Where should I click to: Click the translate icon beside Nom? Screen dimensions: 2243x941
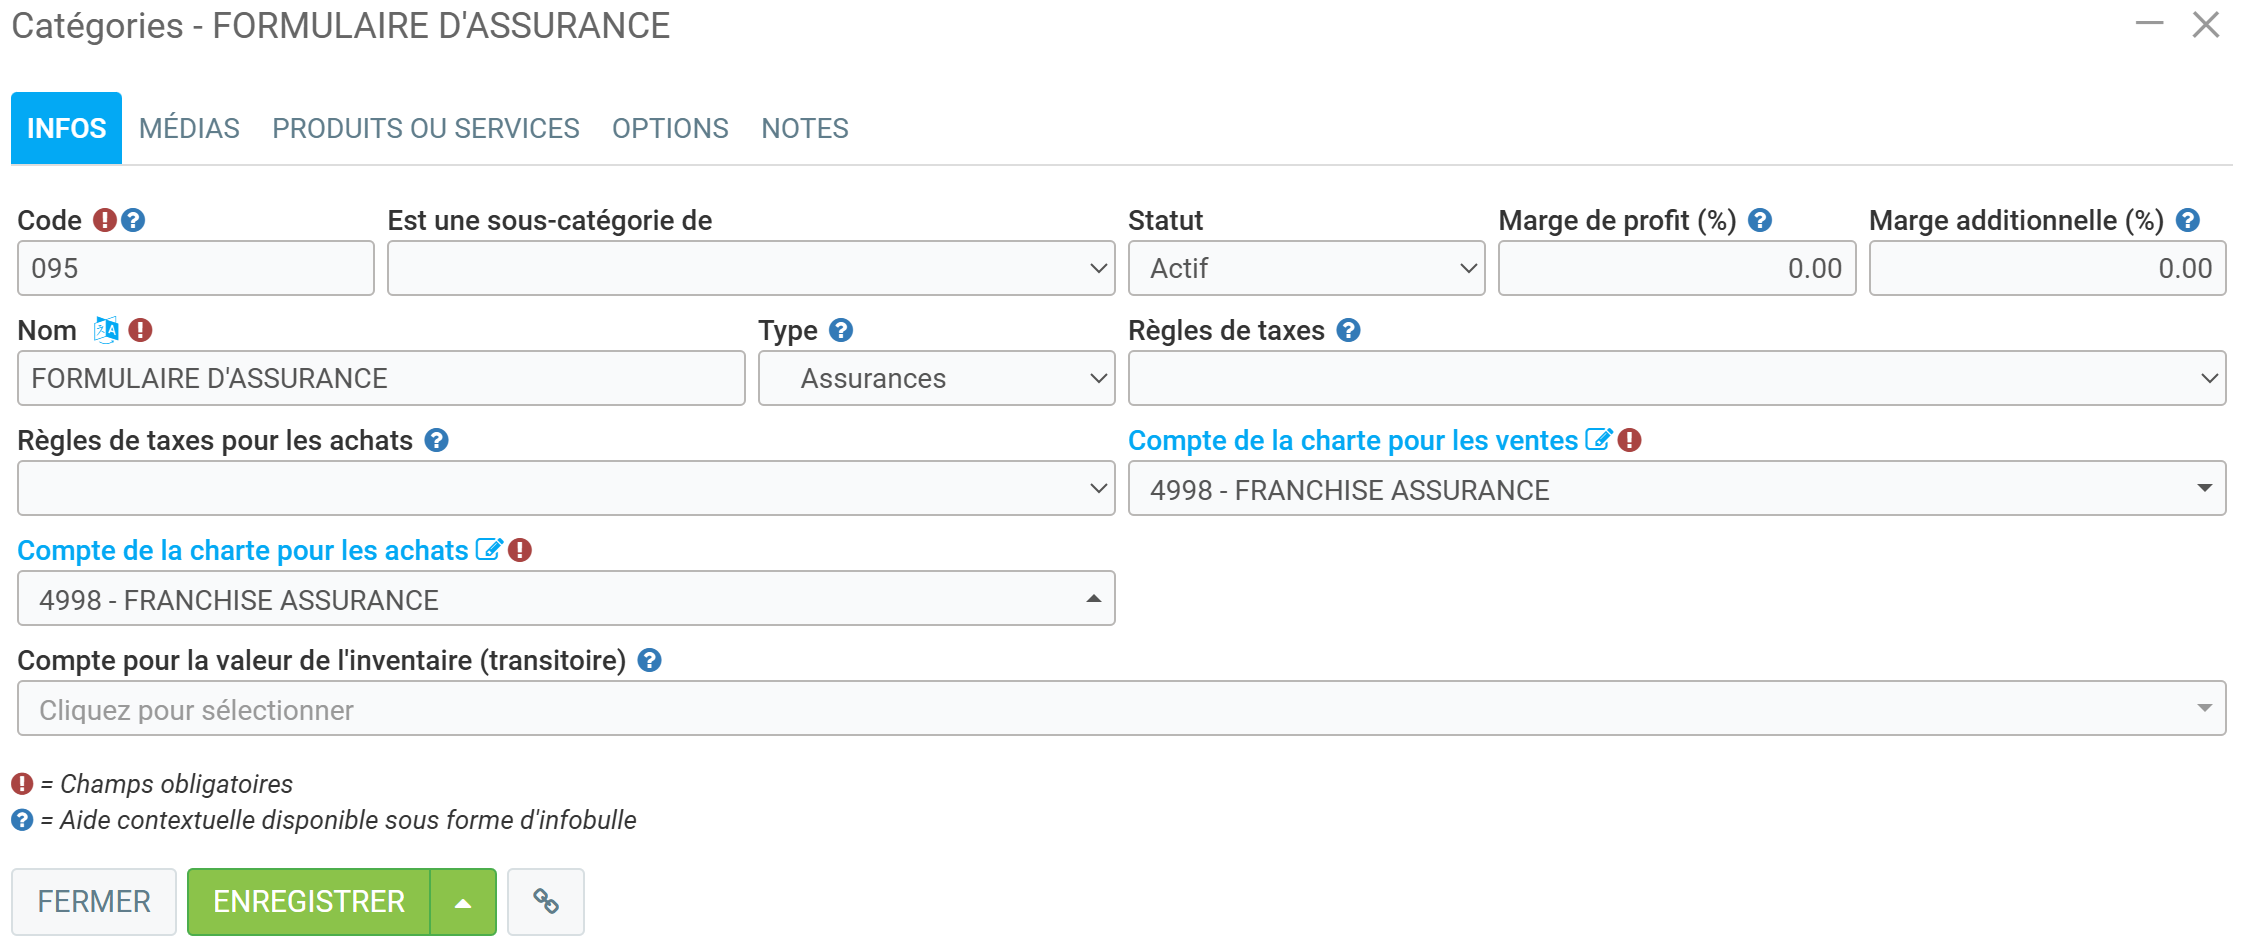105,330
